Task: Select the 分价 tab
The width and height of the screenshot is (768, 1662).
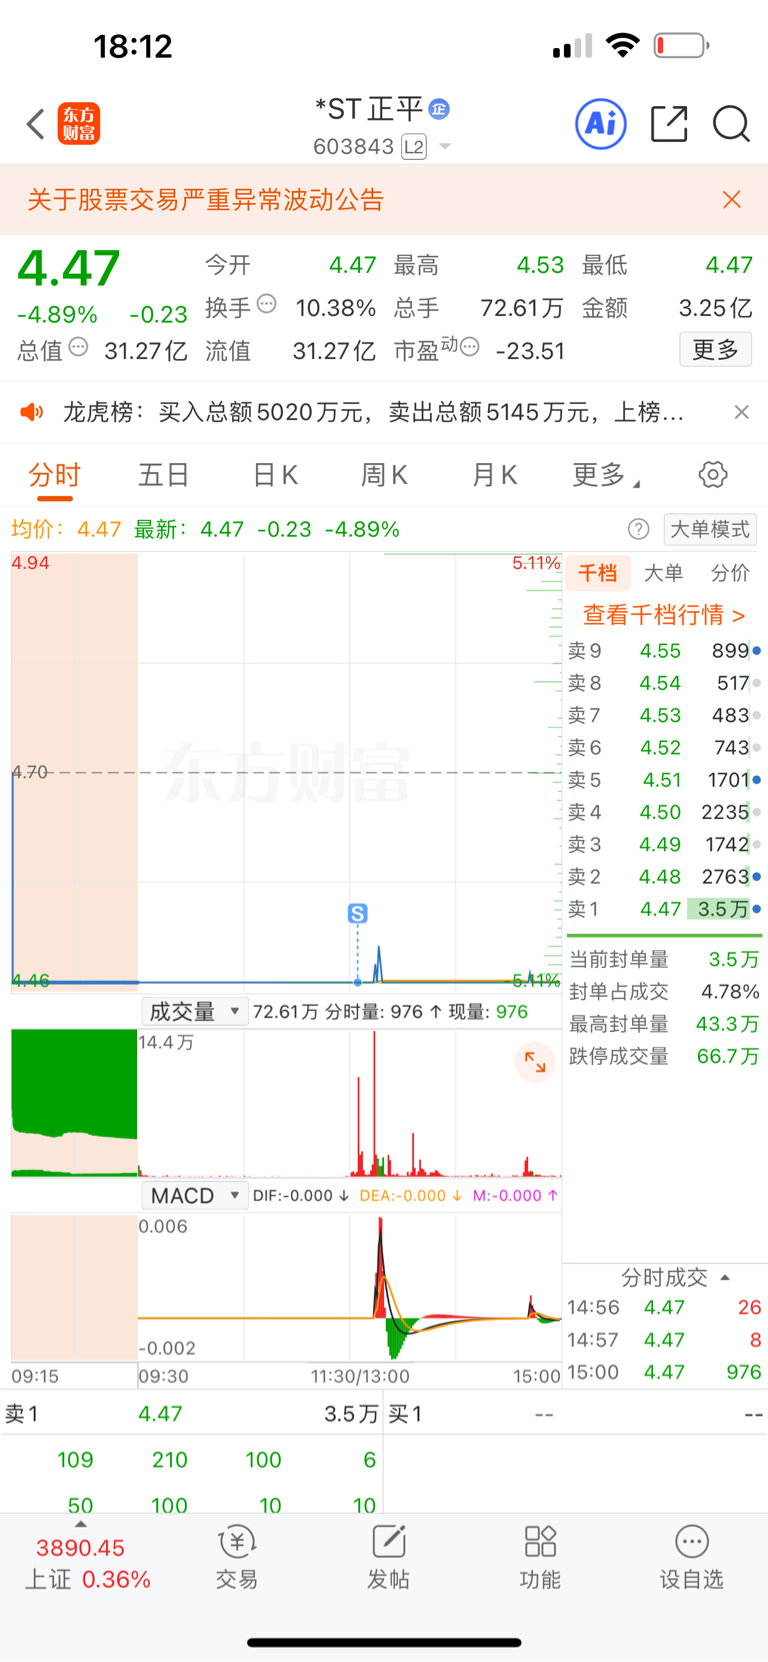Action: [x=730, y=573]
